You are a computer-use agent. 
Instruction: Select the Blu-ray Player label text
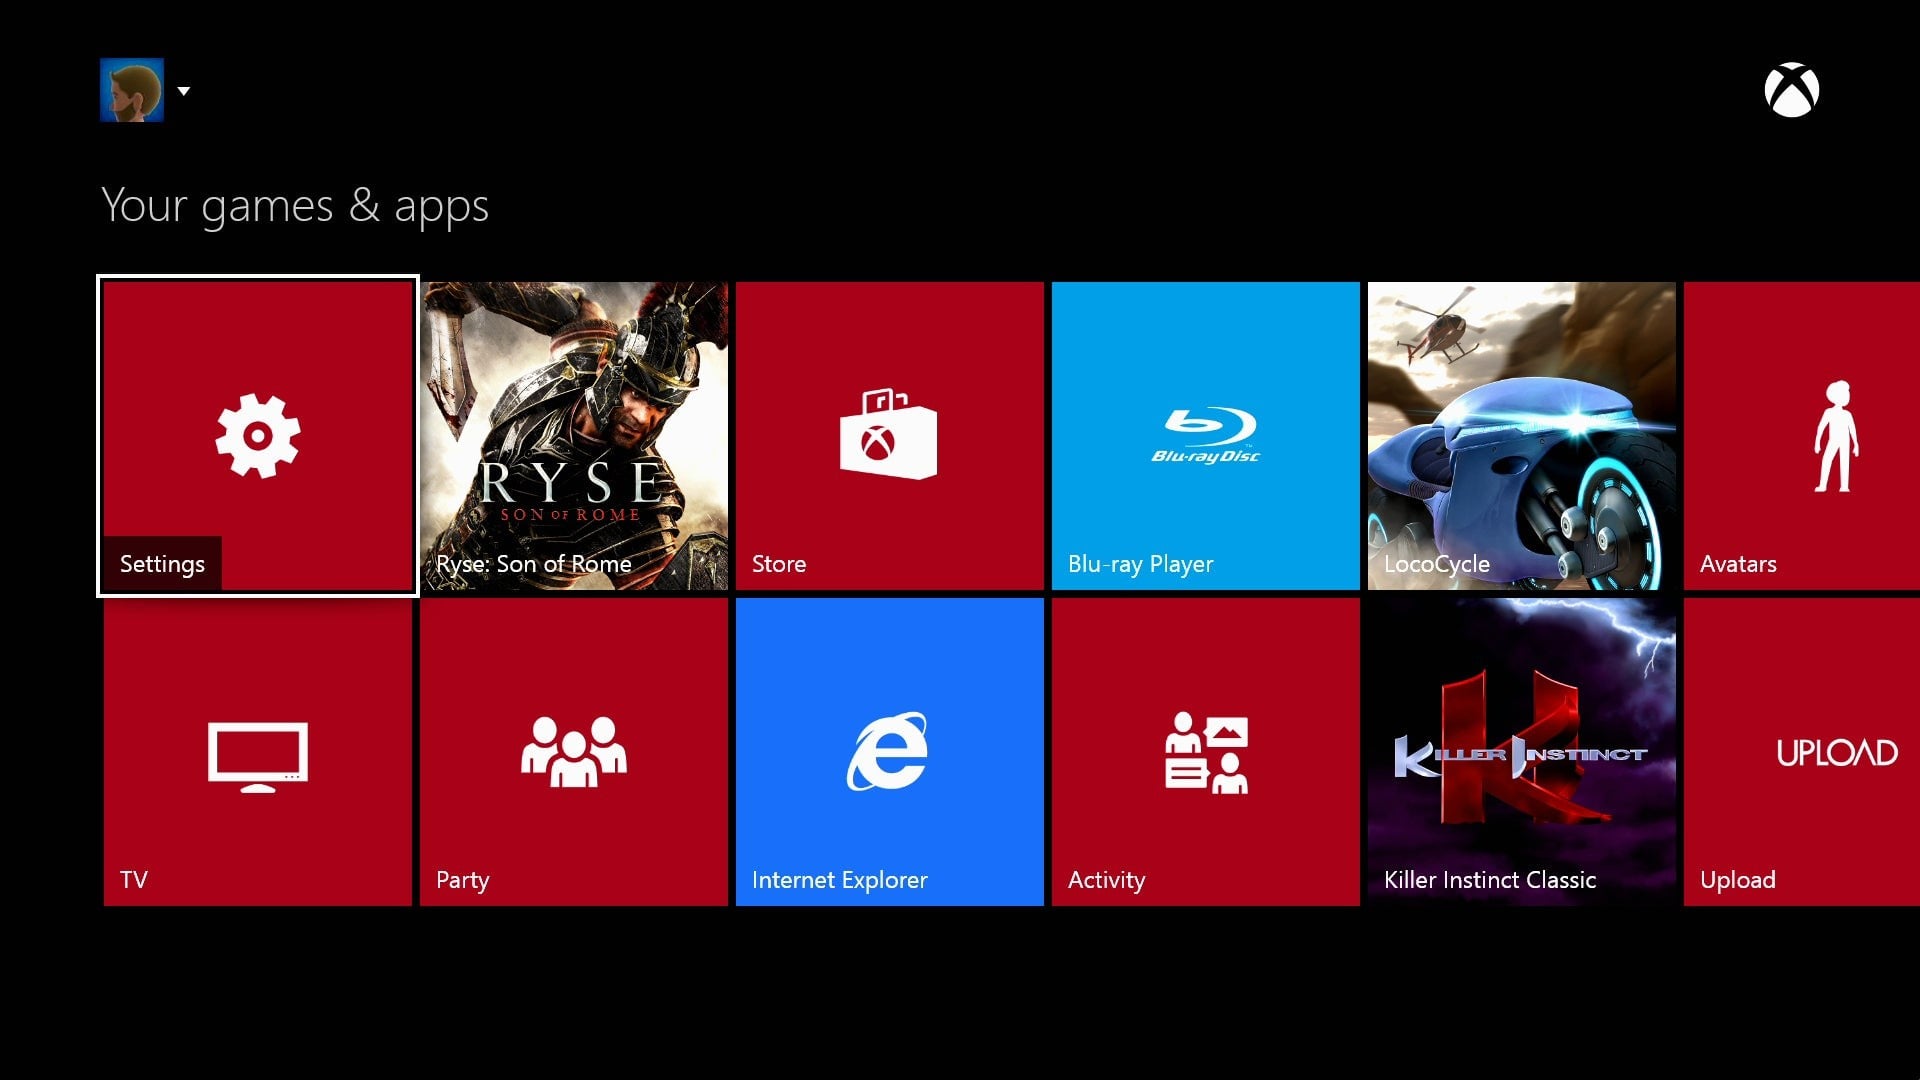[x=1140, y=564]
